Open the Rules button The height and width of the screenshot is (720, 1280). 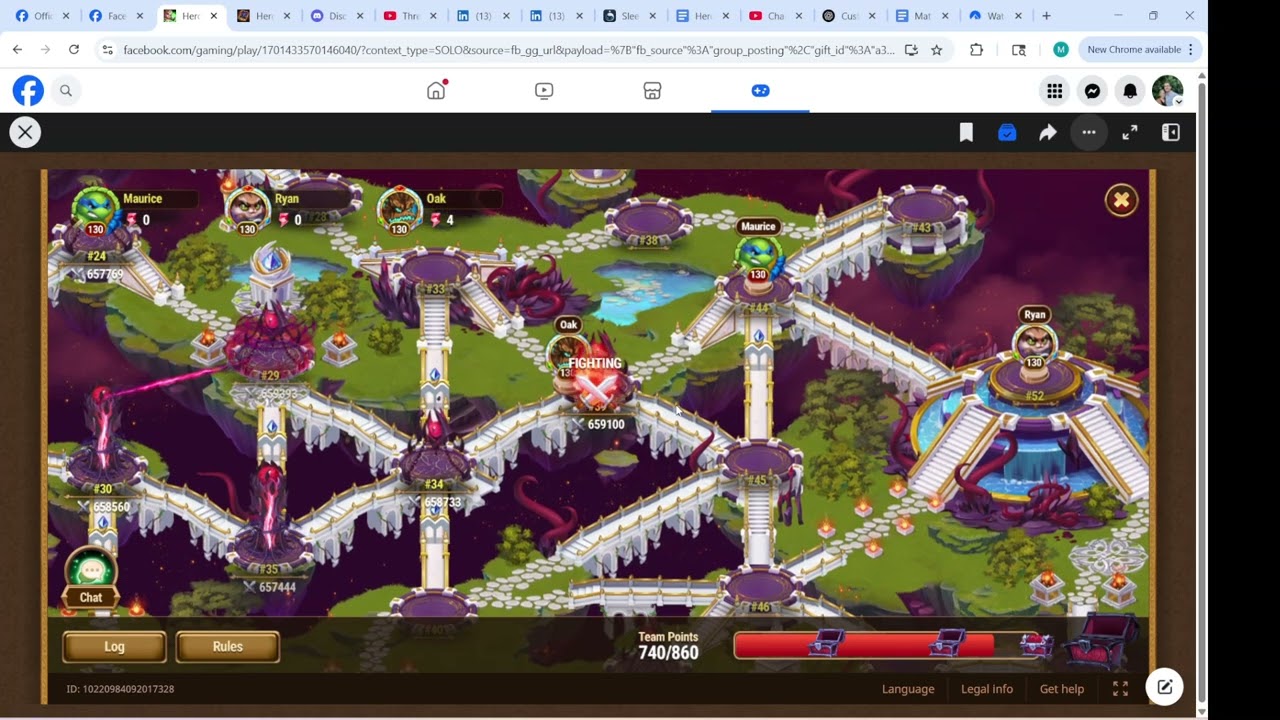(227, 647)
